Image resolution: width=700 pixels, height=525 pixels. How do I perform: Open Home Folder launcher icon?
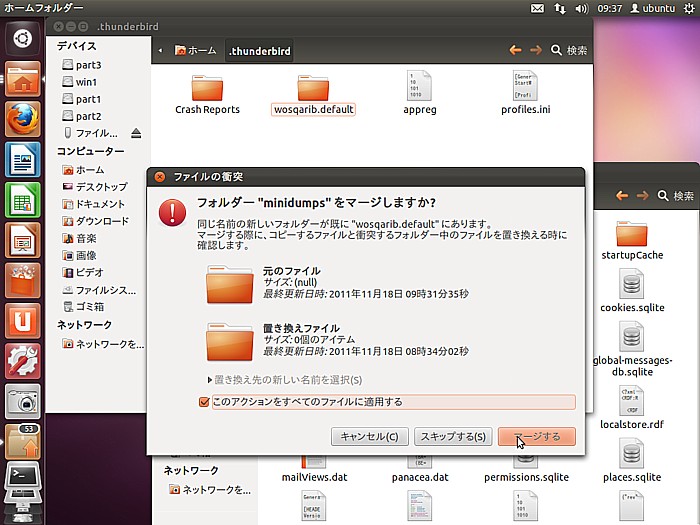pyautogui.click(x=22, y=79)
